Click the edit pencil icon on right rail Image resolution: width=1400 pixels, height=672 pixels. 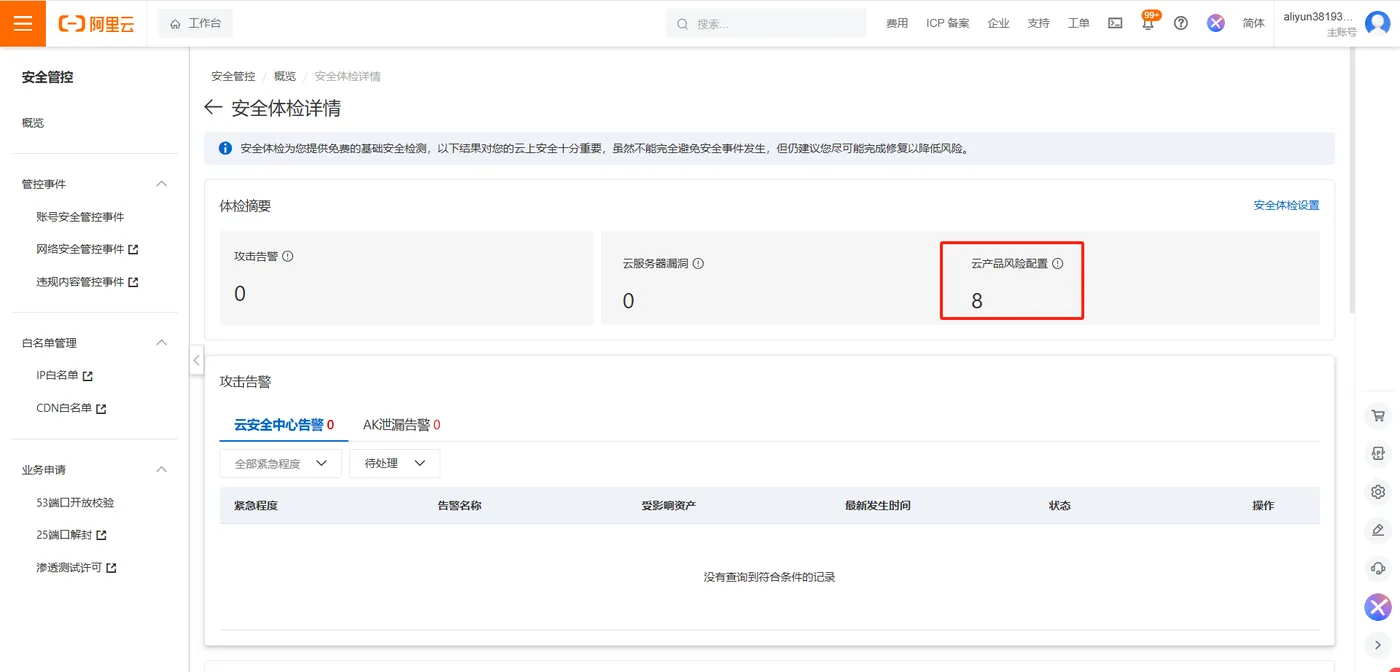click(x=1378, y=530)
